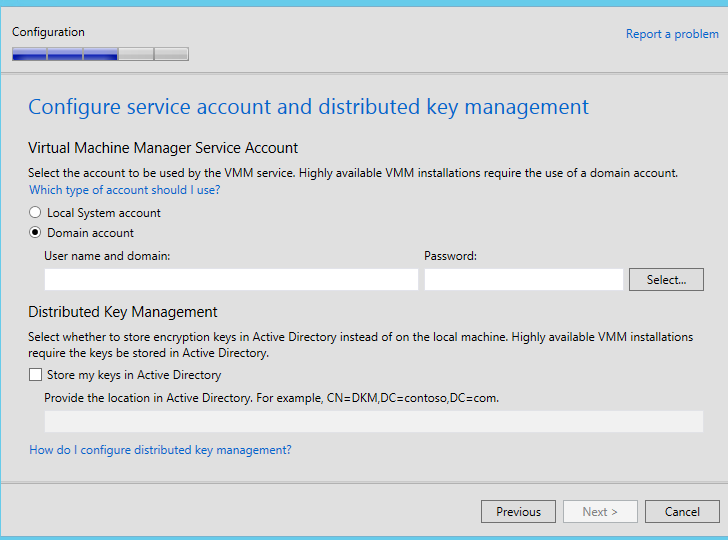Screen dimensions: 728x540
Task: Open Which type of account should I use?
Action: coord(125,190)
